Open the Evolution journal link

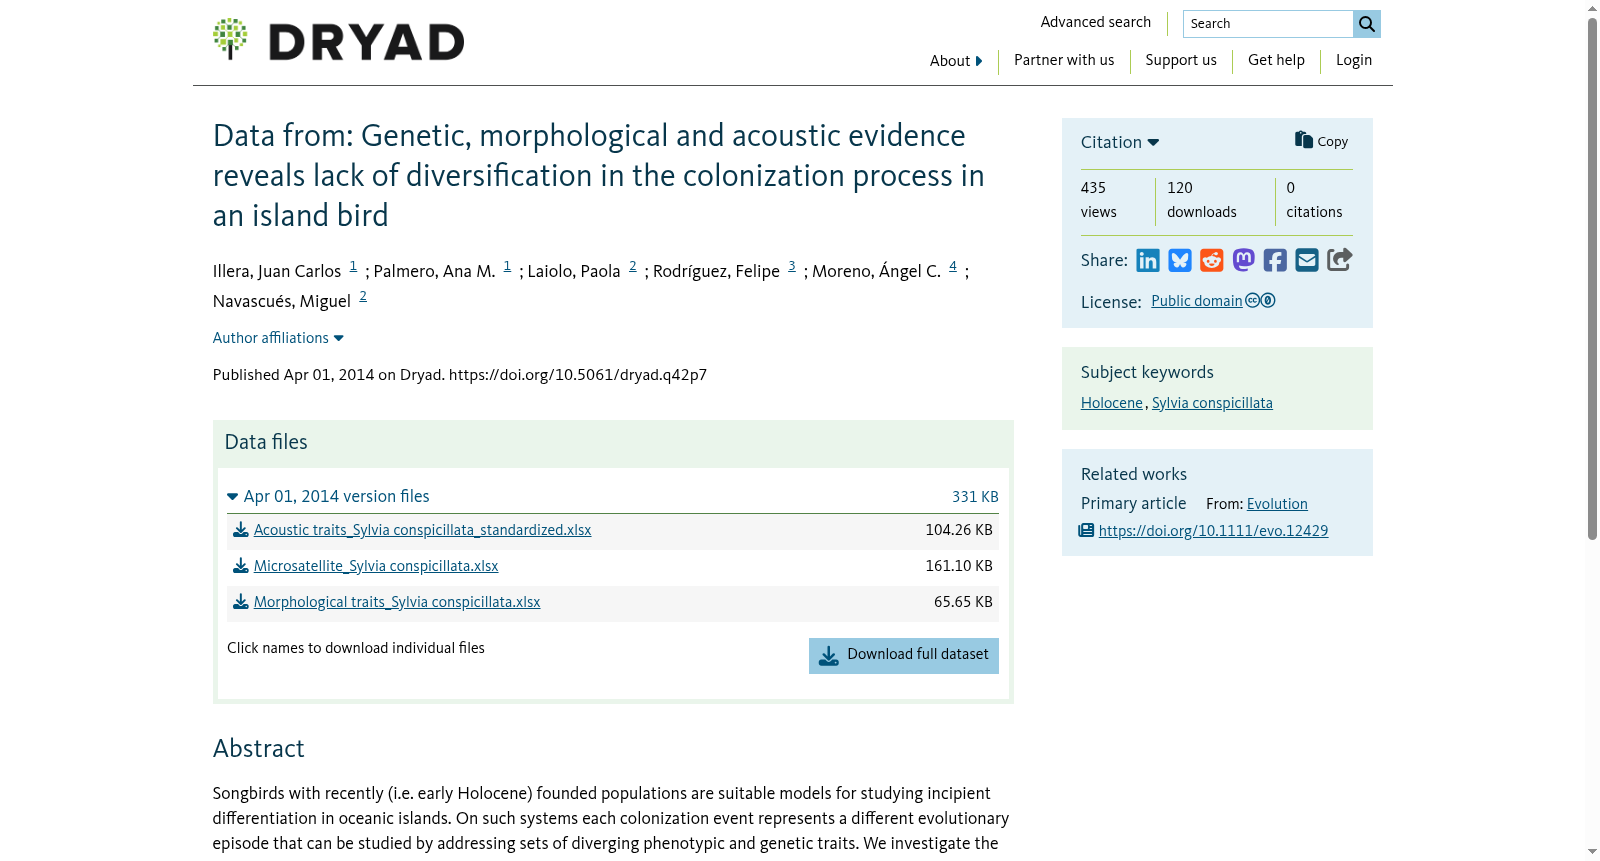point(1277,504)
